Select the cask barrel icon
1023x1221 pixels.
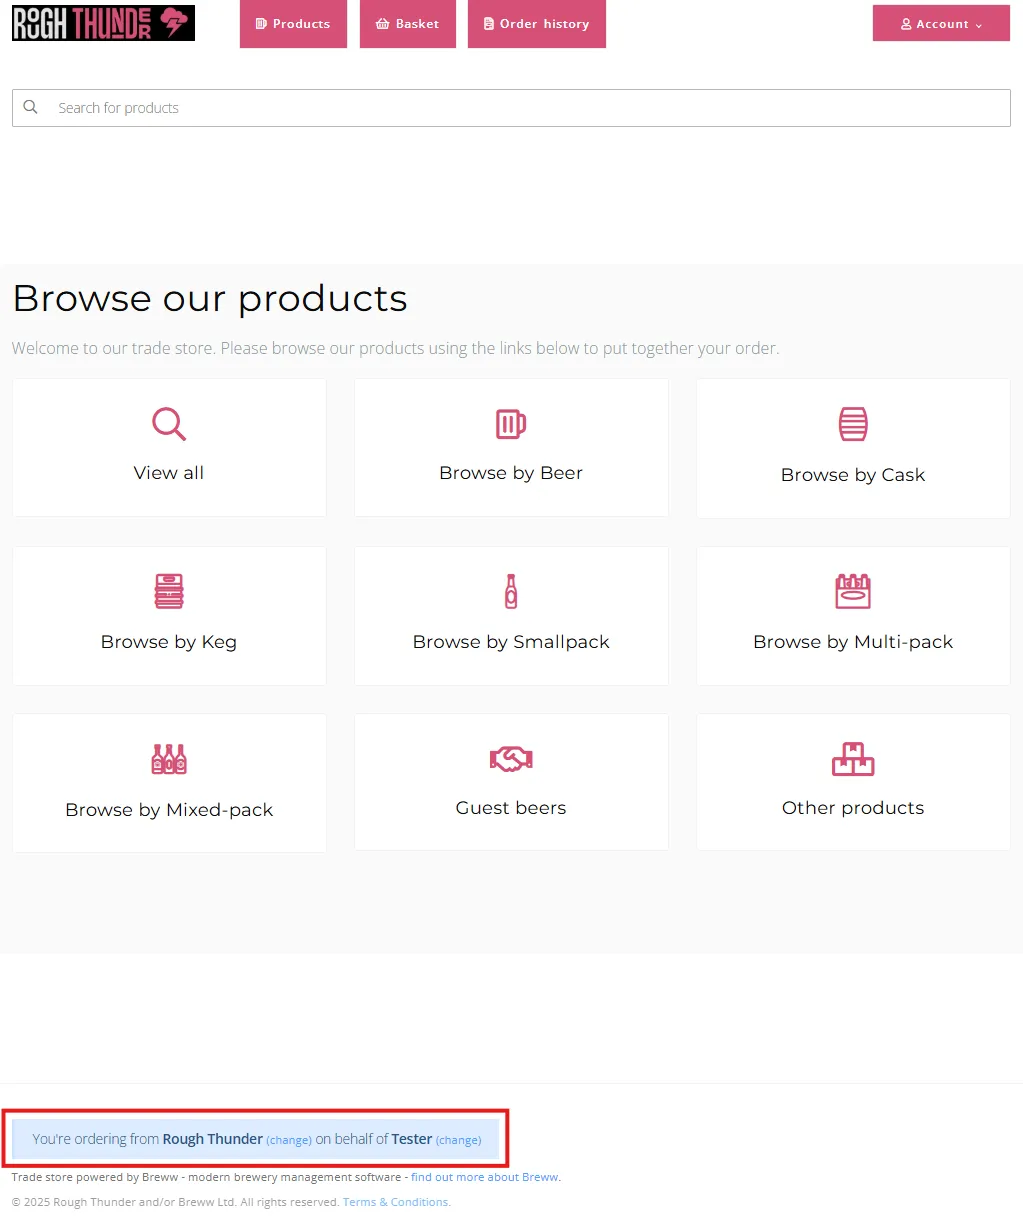(x=853, y=424)
